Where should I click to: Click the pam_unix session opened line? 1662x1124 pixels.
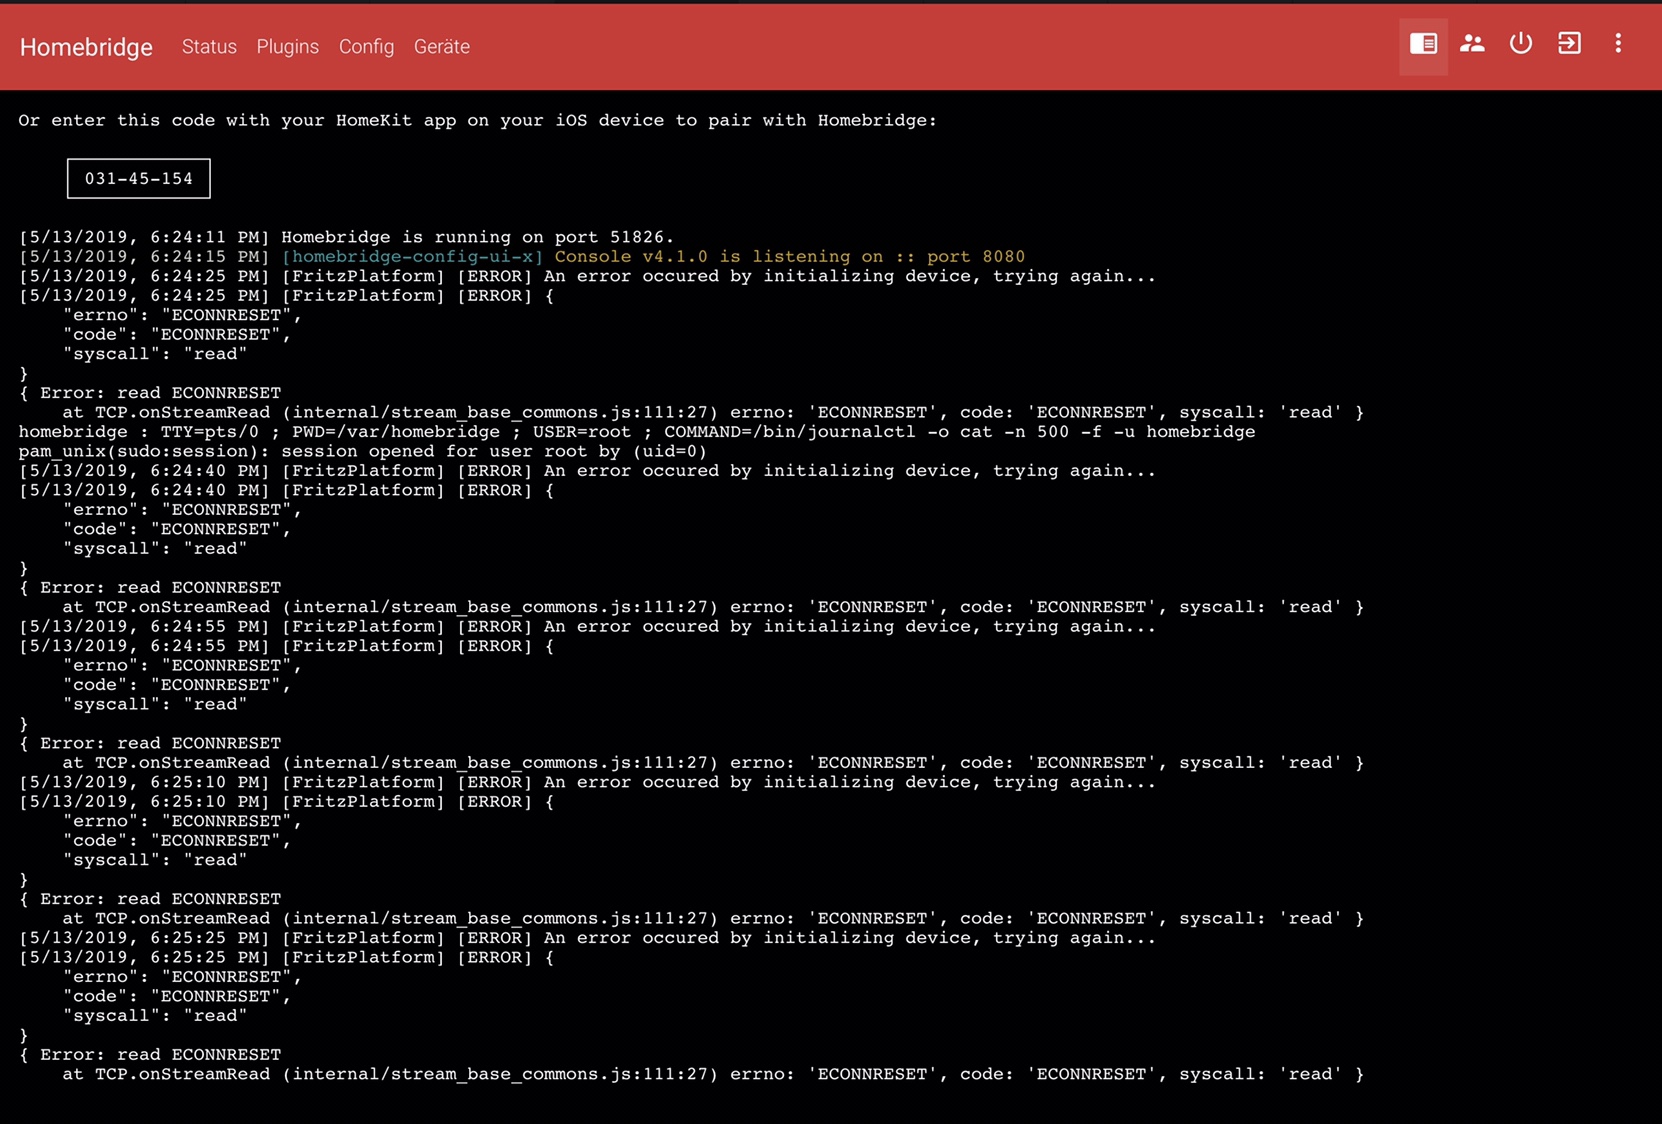pyautogui.click(x=362, y=451)
